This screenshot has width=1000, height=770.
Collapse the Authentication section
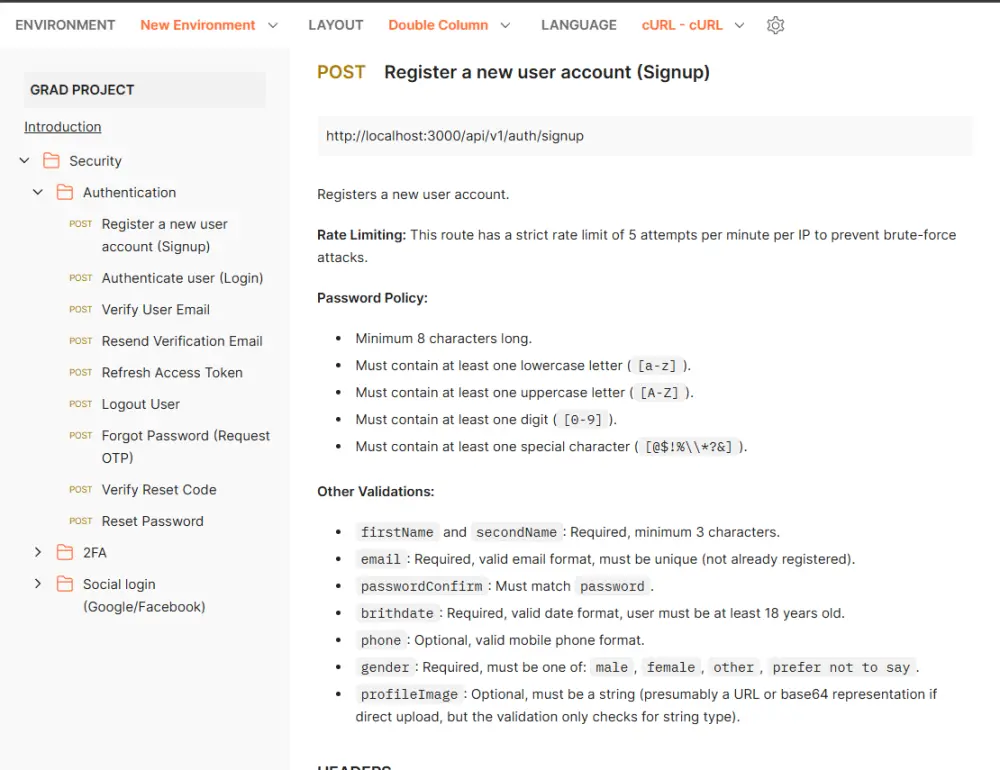pyautogui.click(x=38, y=192)
